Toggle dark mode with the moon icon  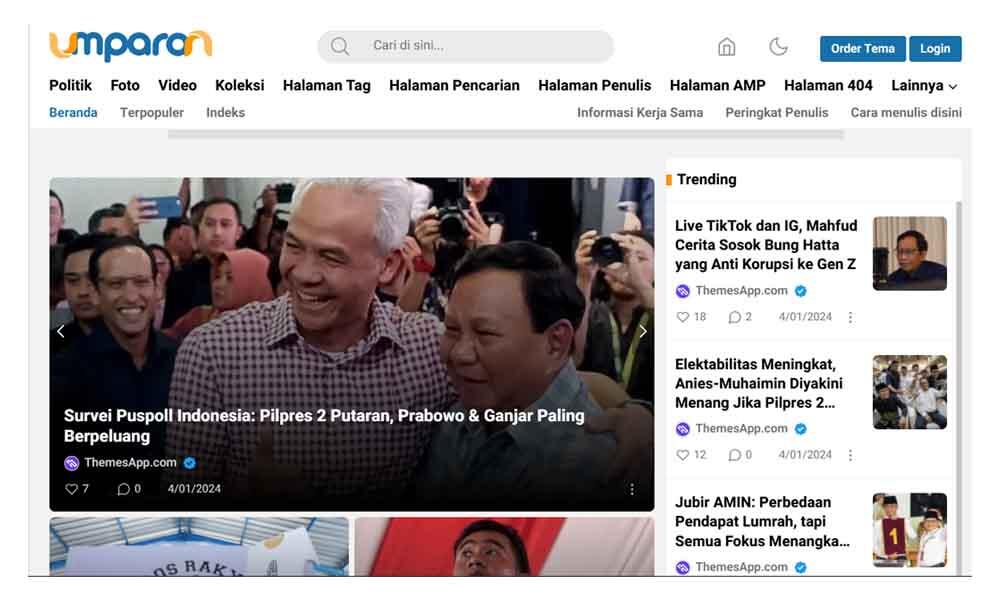point(778,47)
